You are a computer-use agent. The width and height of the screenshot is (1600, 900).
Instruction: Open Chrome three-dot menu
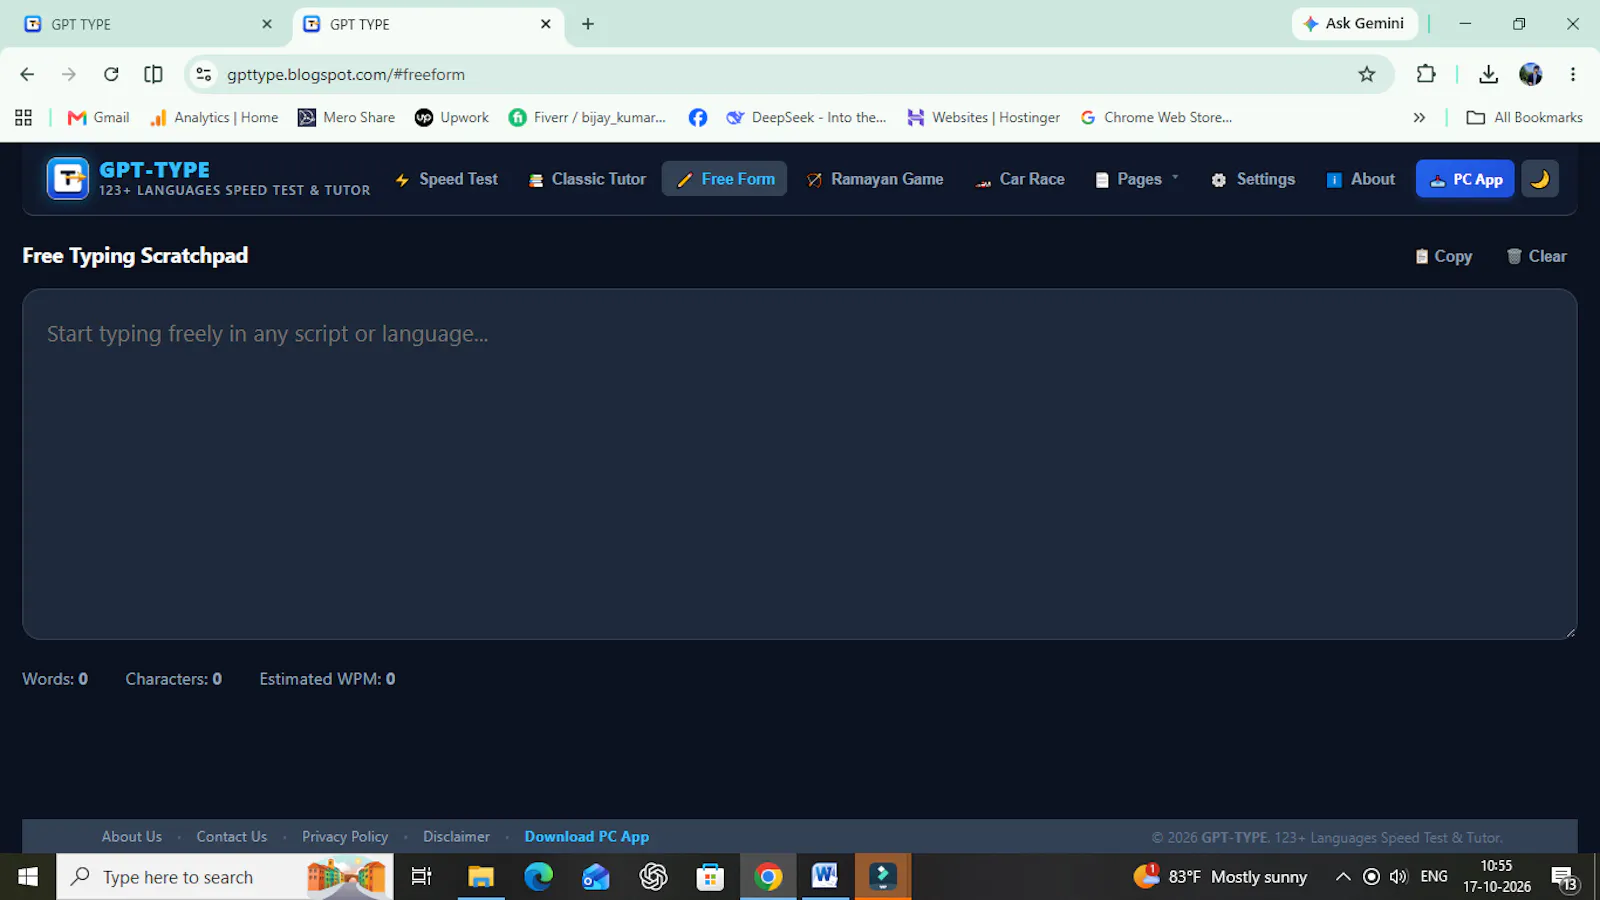(1573, 74)
